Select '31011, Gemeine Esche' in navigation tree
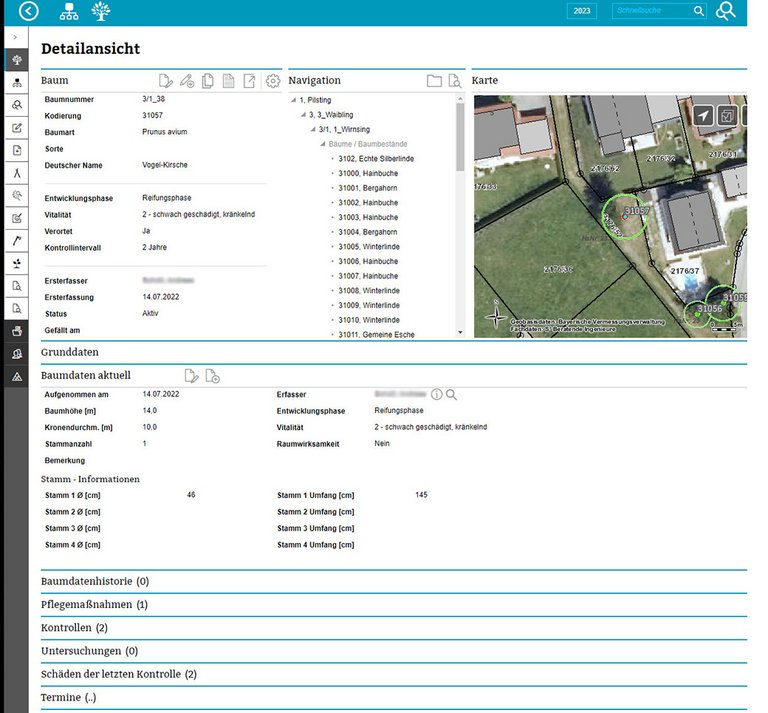Screen dimensions: 768x713 point(376,334)
